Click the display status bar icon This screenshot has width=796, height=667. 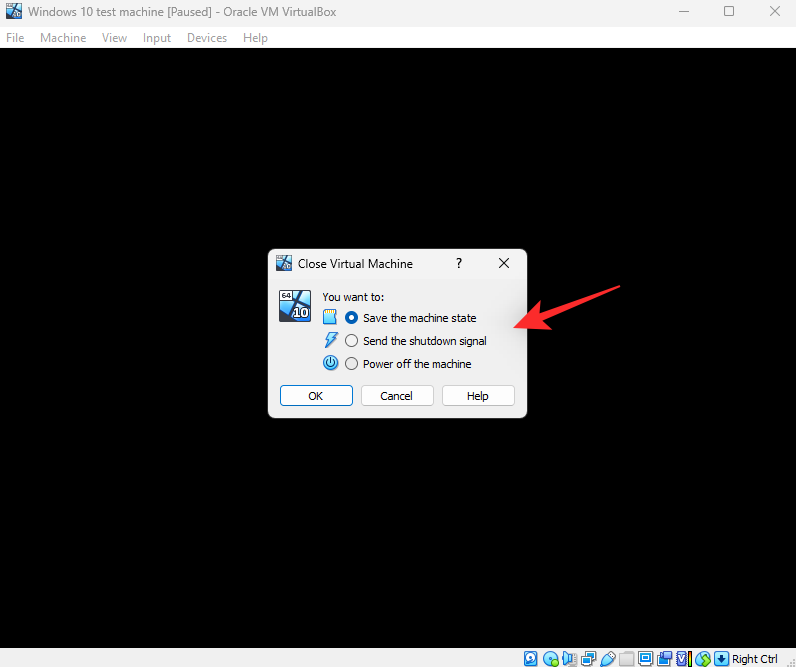coord(645,658)
